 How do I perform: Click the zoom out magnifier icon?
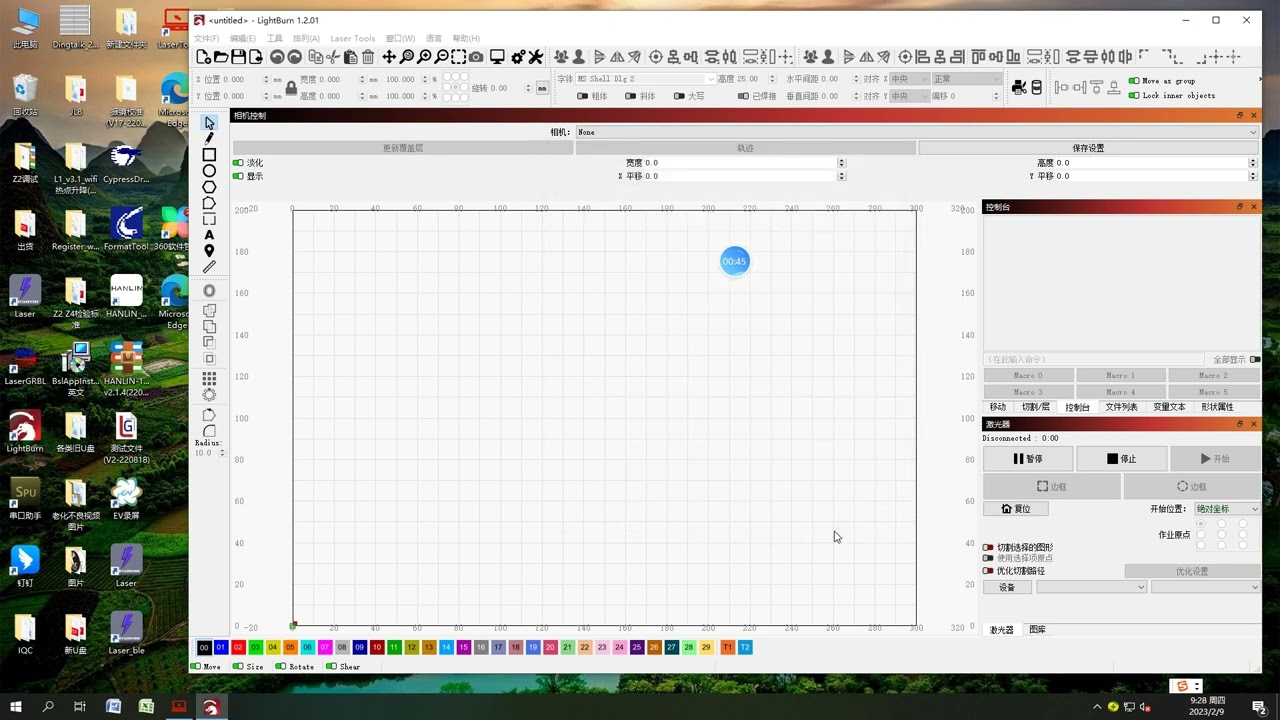click(x=442, y=57)
